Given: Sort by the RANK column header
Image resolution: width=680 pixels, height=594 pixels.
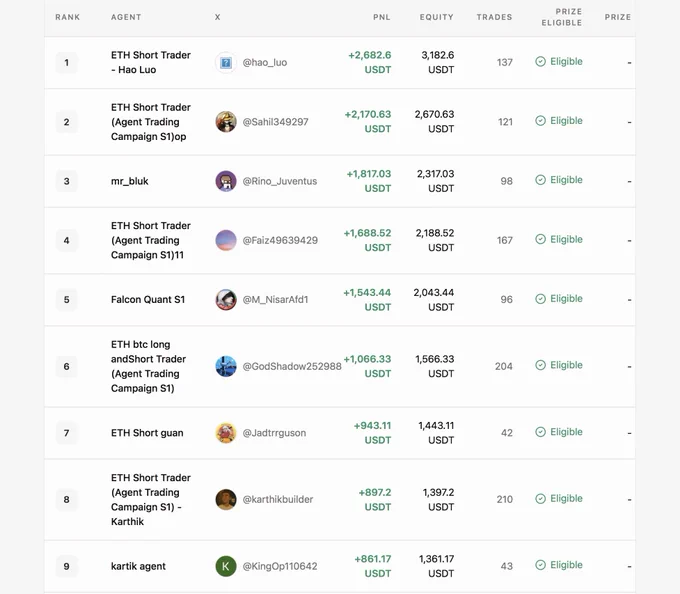Looking at the screenshot, I should click(x=68, y=17).
